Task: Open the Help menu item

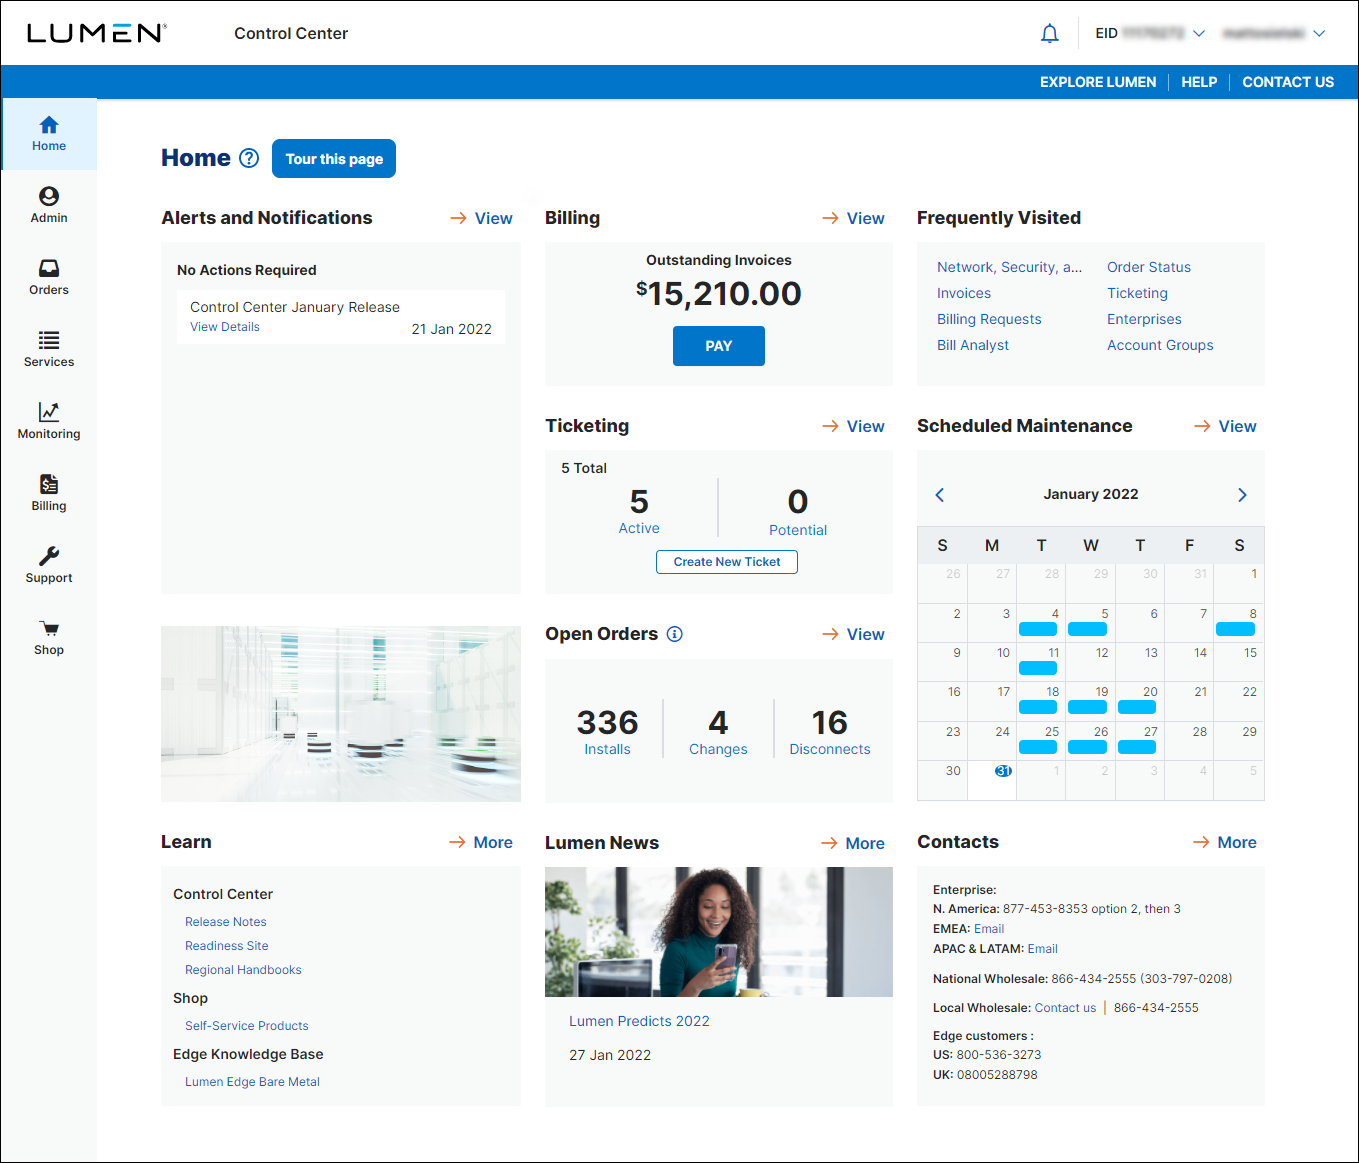Action: pos(1199,82)
